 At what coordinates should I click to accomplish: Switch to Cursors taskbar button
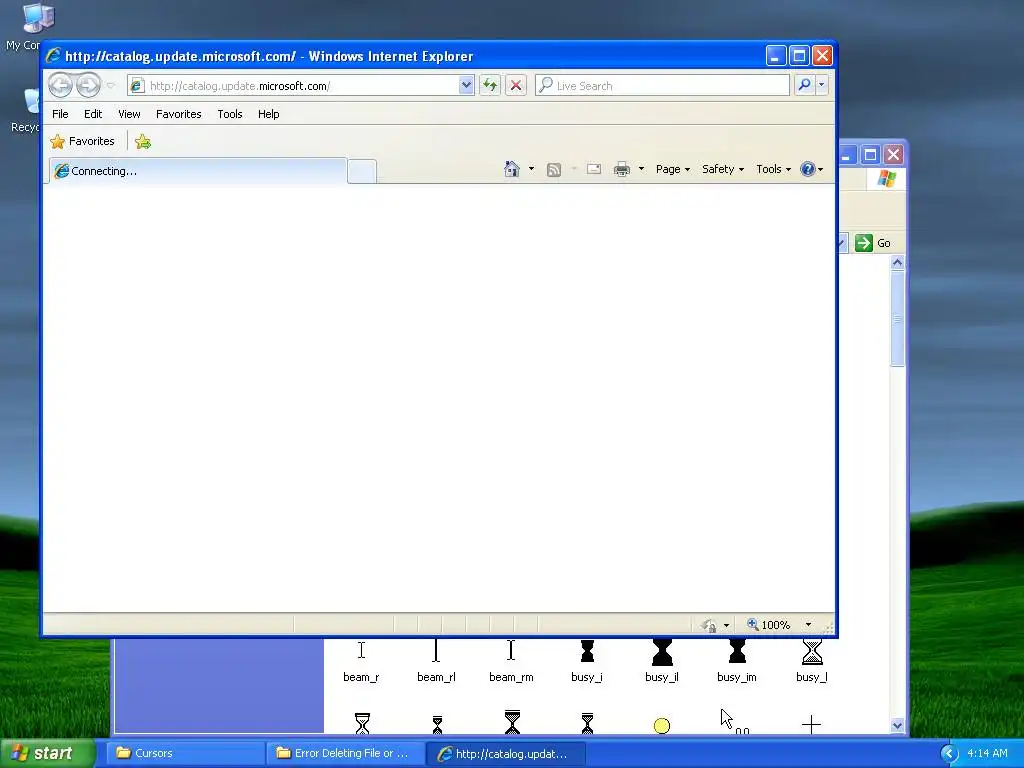(185, 753)
